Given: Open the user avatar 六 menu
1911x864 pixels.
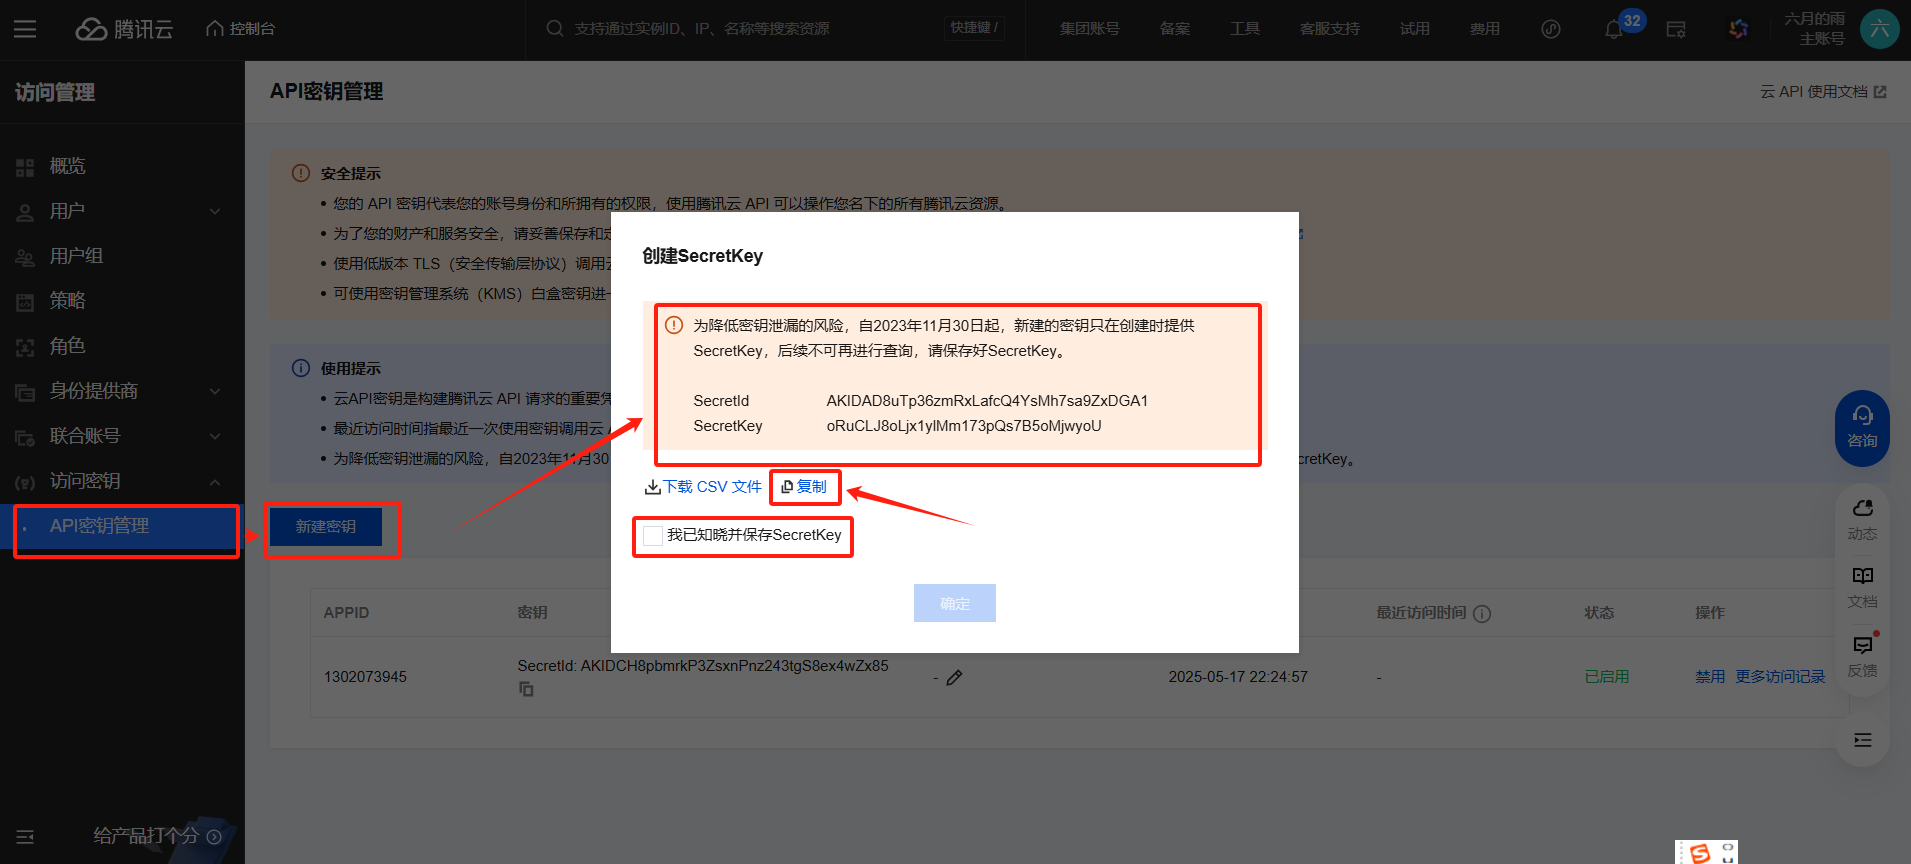Looking at the screenshot, I should (1879, 29).
